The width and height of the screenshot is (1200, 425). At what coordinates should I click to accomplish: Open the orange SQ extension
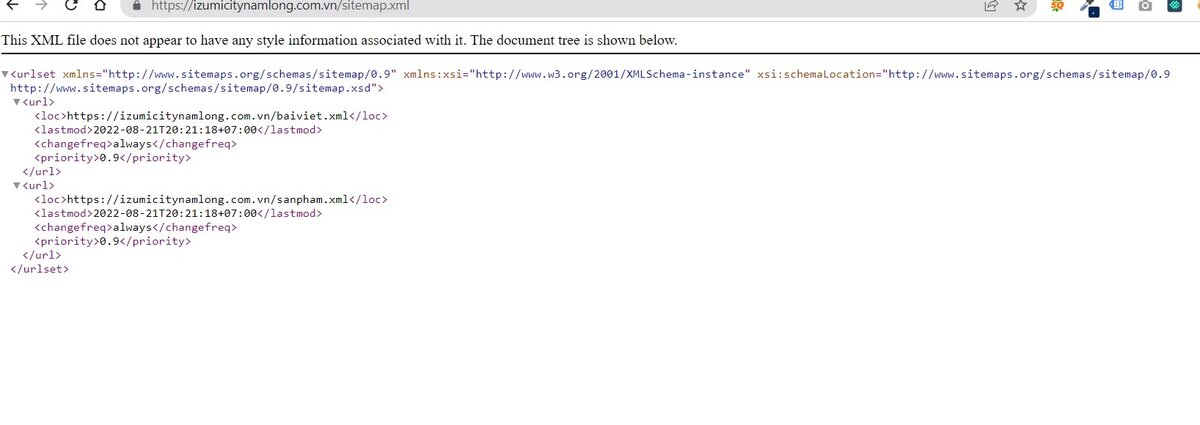pyautogui.click(x=1057, y=5)
